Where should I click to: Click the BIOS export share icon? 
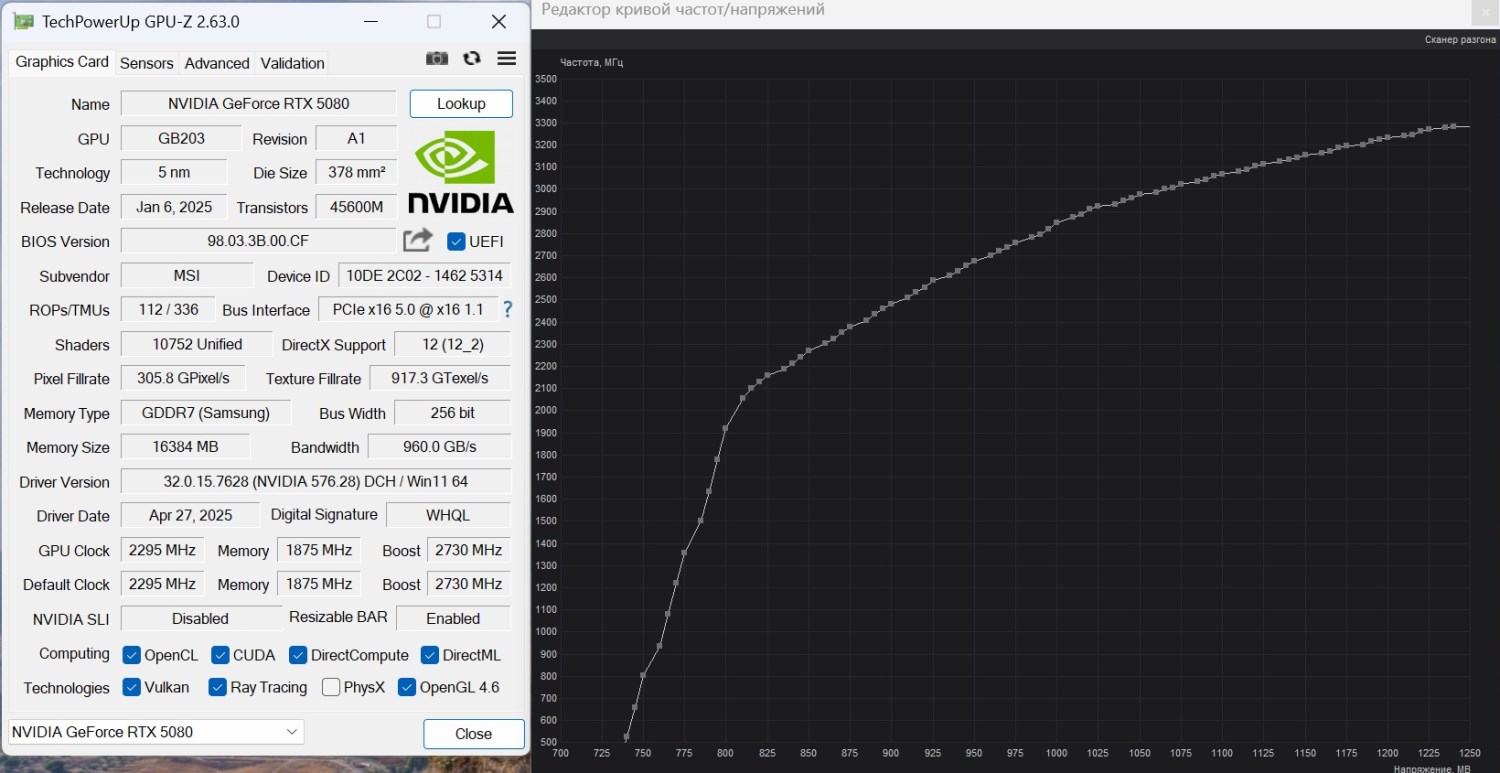(418, 240)
